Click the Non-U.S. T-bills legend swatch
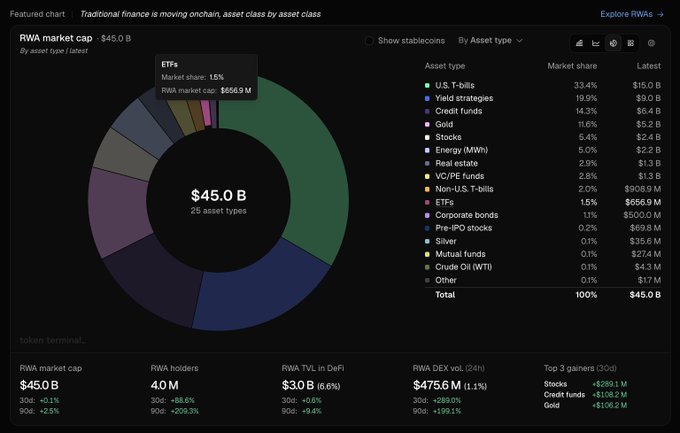 tap(427, 189)
